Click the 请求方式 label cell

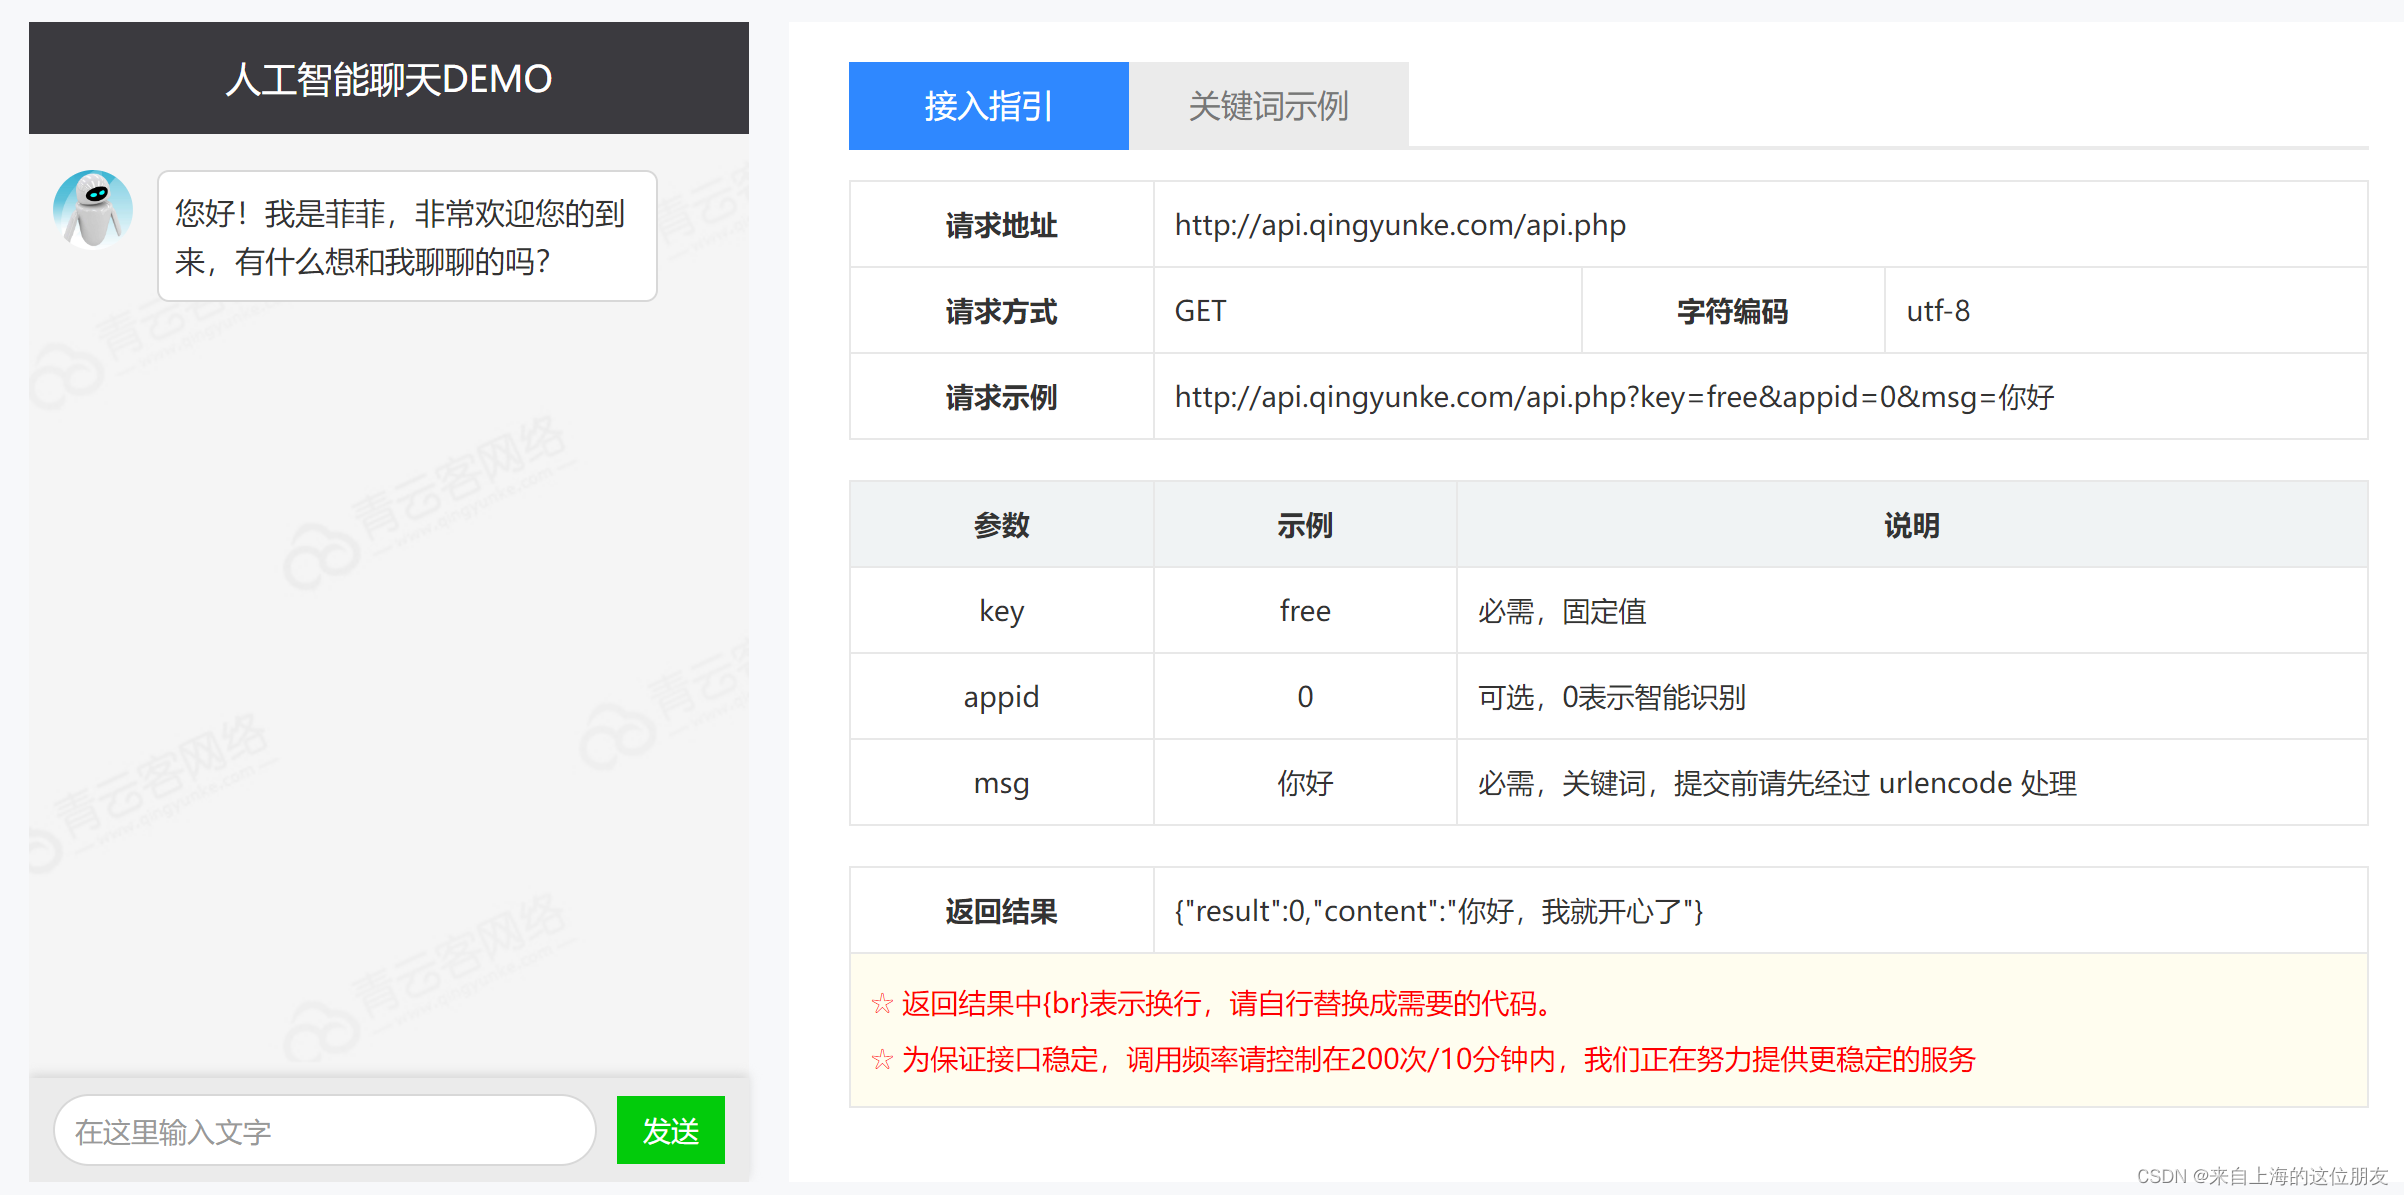[1001, 311]
